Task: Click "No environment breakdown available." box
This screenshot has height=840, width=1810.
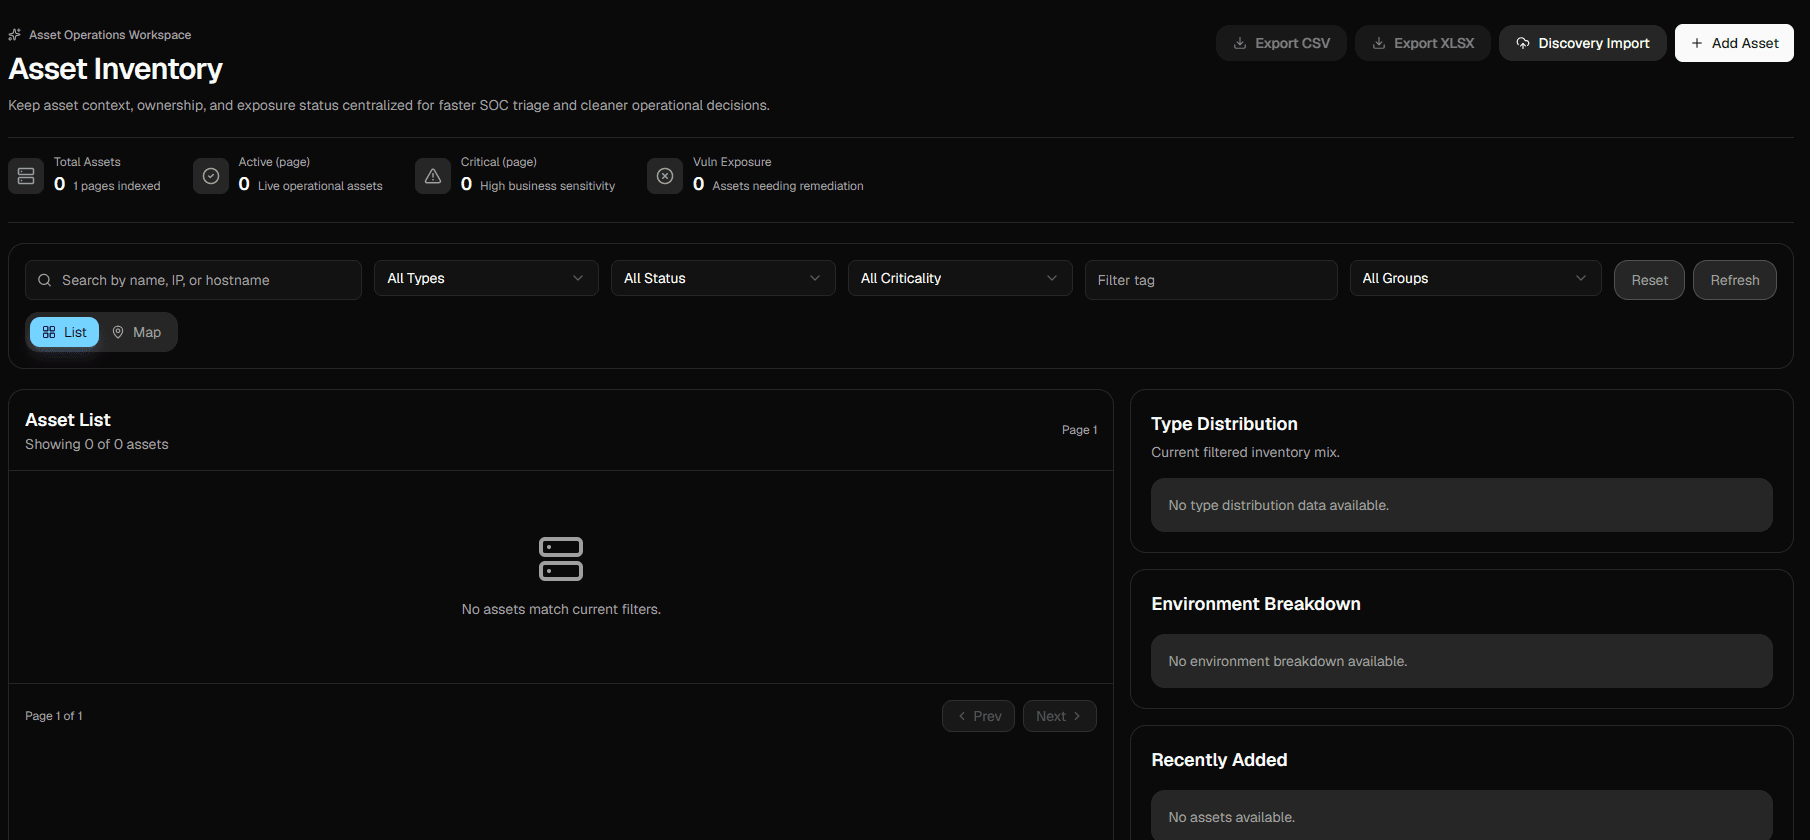Action: 1462,661
